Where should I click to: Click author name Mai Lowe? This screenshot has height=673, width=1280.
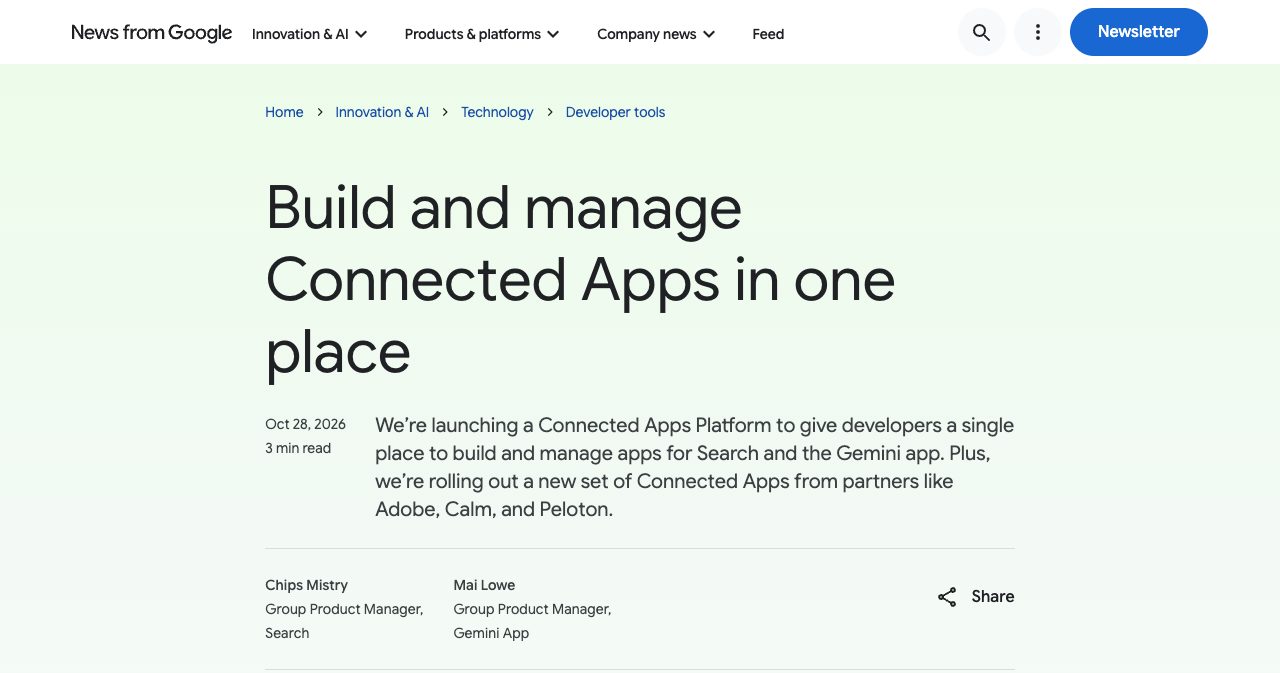pos(484,585)
